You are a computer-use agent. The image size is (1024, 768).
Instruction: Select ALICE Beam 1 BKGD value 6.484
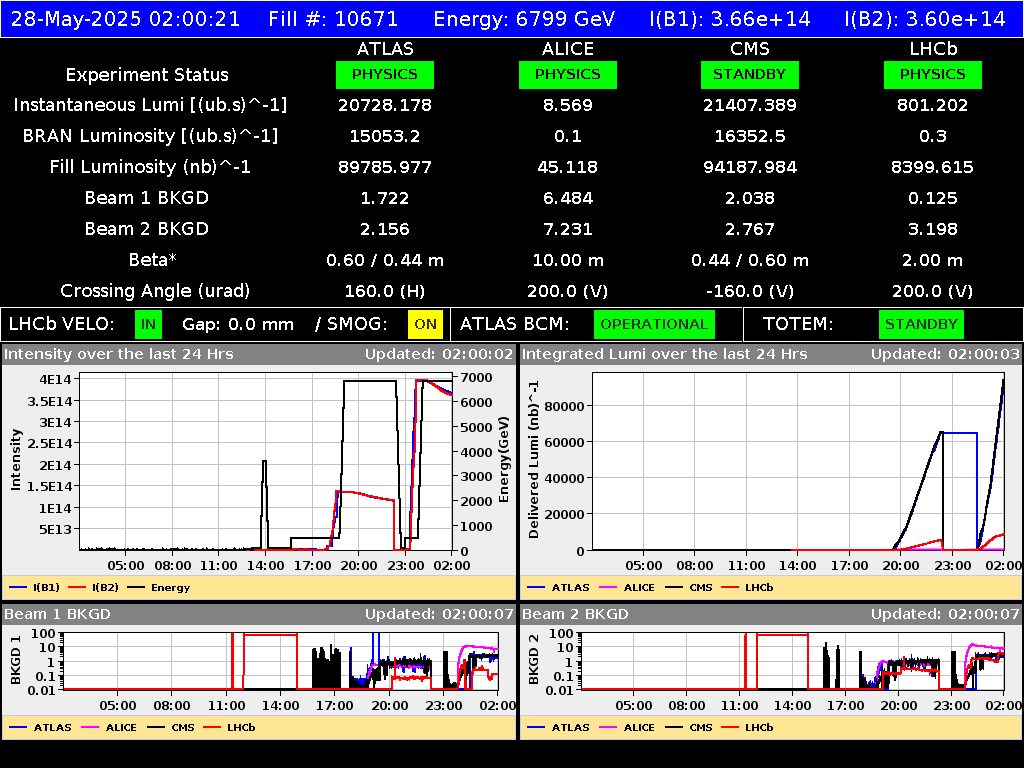click(568, 198)
